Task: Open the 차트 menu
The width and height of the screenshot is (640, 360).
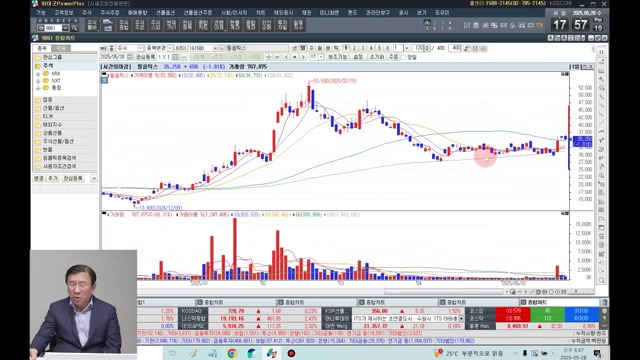Action: pyautogui.click(x=260, y=13)
